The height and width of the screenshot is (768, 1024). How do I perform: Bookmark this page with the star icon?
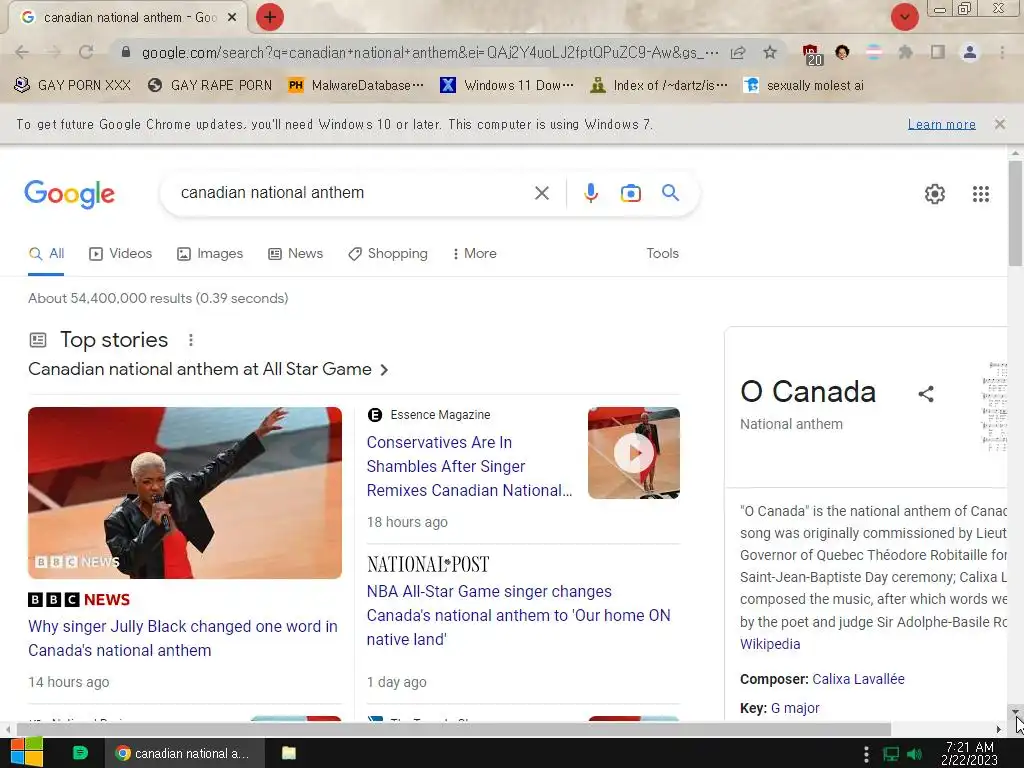770,52
